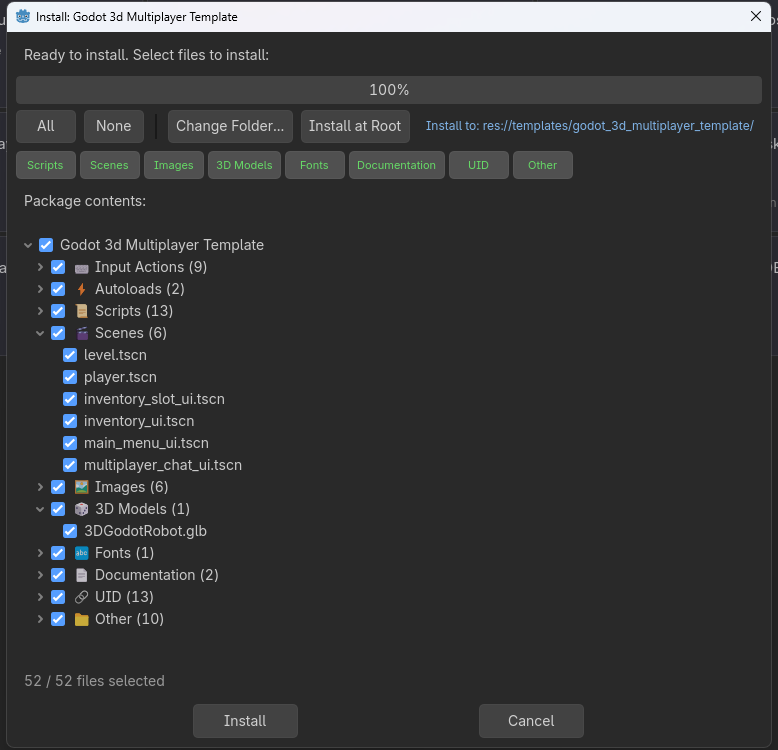
Task: Click the Scripts scroll icon
Action: (x=81, y=311)
